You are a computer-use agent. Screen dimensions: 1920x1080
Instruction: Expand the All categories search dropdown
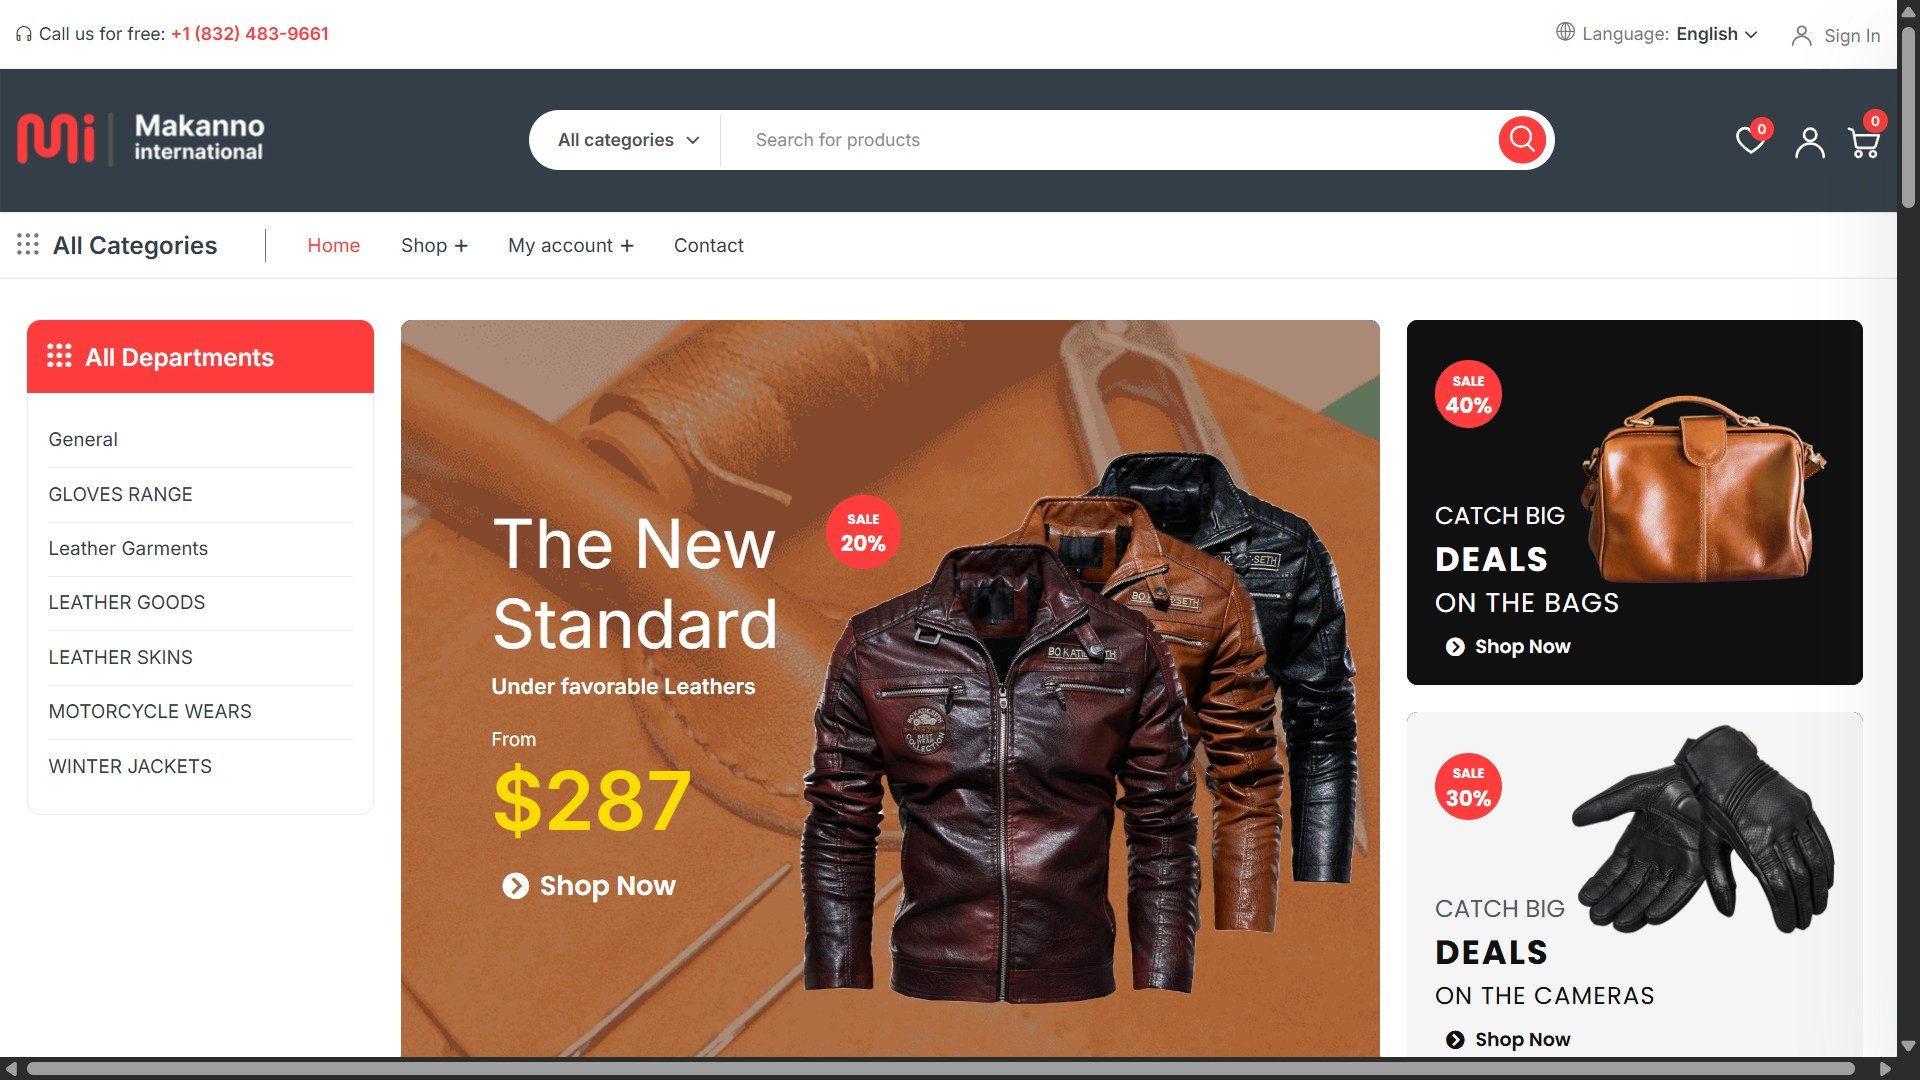point(628,140)
